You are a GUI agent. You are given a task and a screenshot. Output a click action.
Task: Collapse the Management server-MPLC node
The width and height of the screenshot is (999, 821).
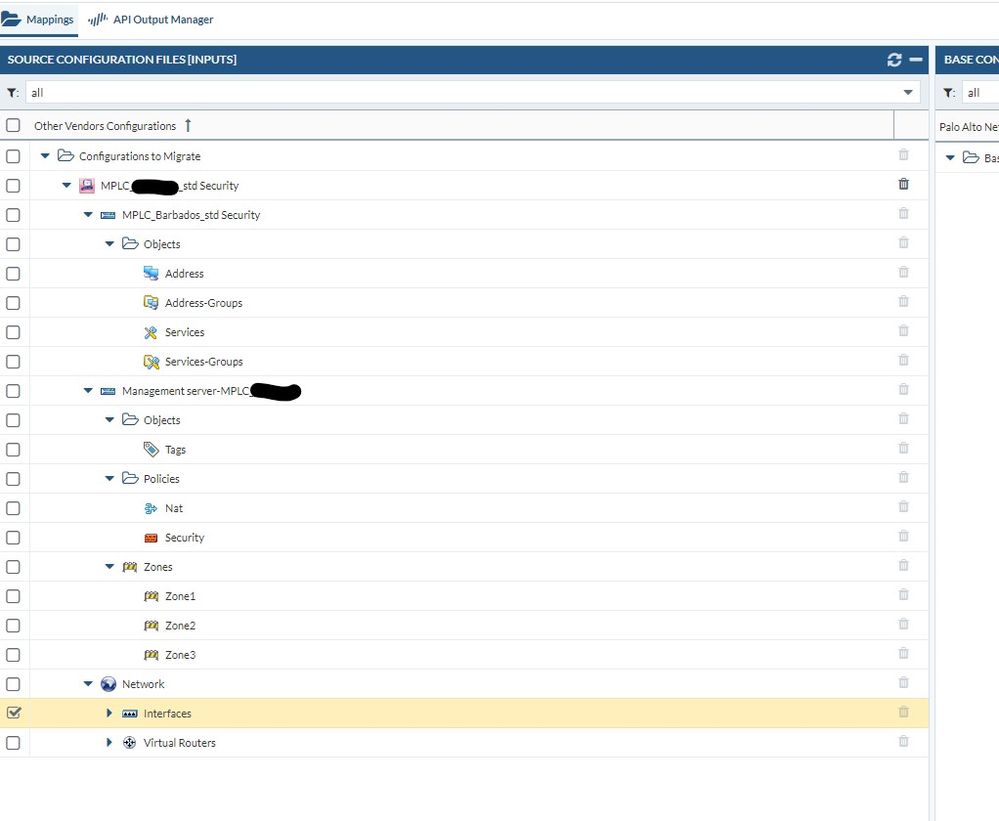[88, 390]
